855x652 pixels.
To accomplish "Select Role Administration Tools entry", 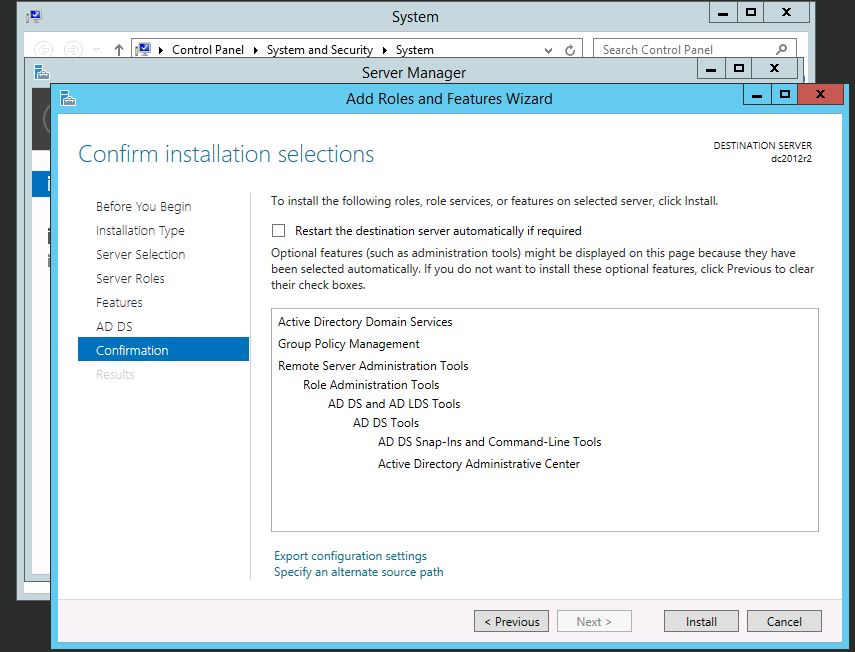I will 371,385.
